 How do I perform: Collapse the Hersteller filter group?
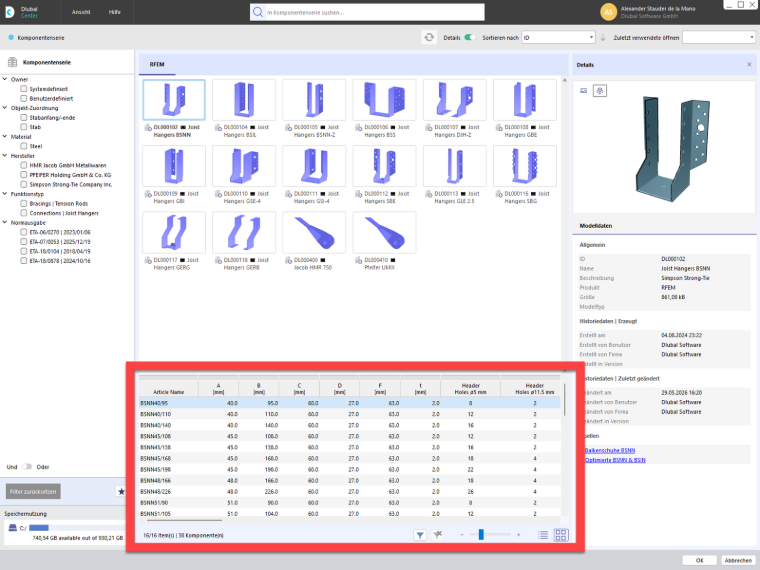click(x=5, y=156)
